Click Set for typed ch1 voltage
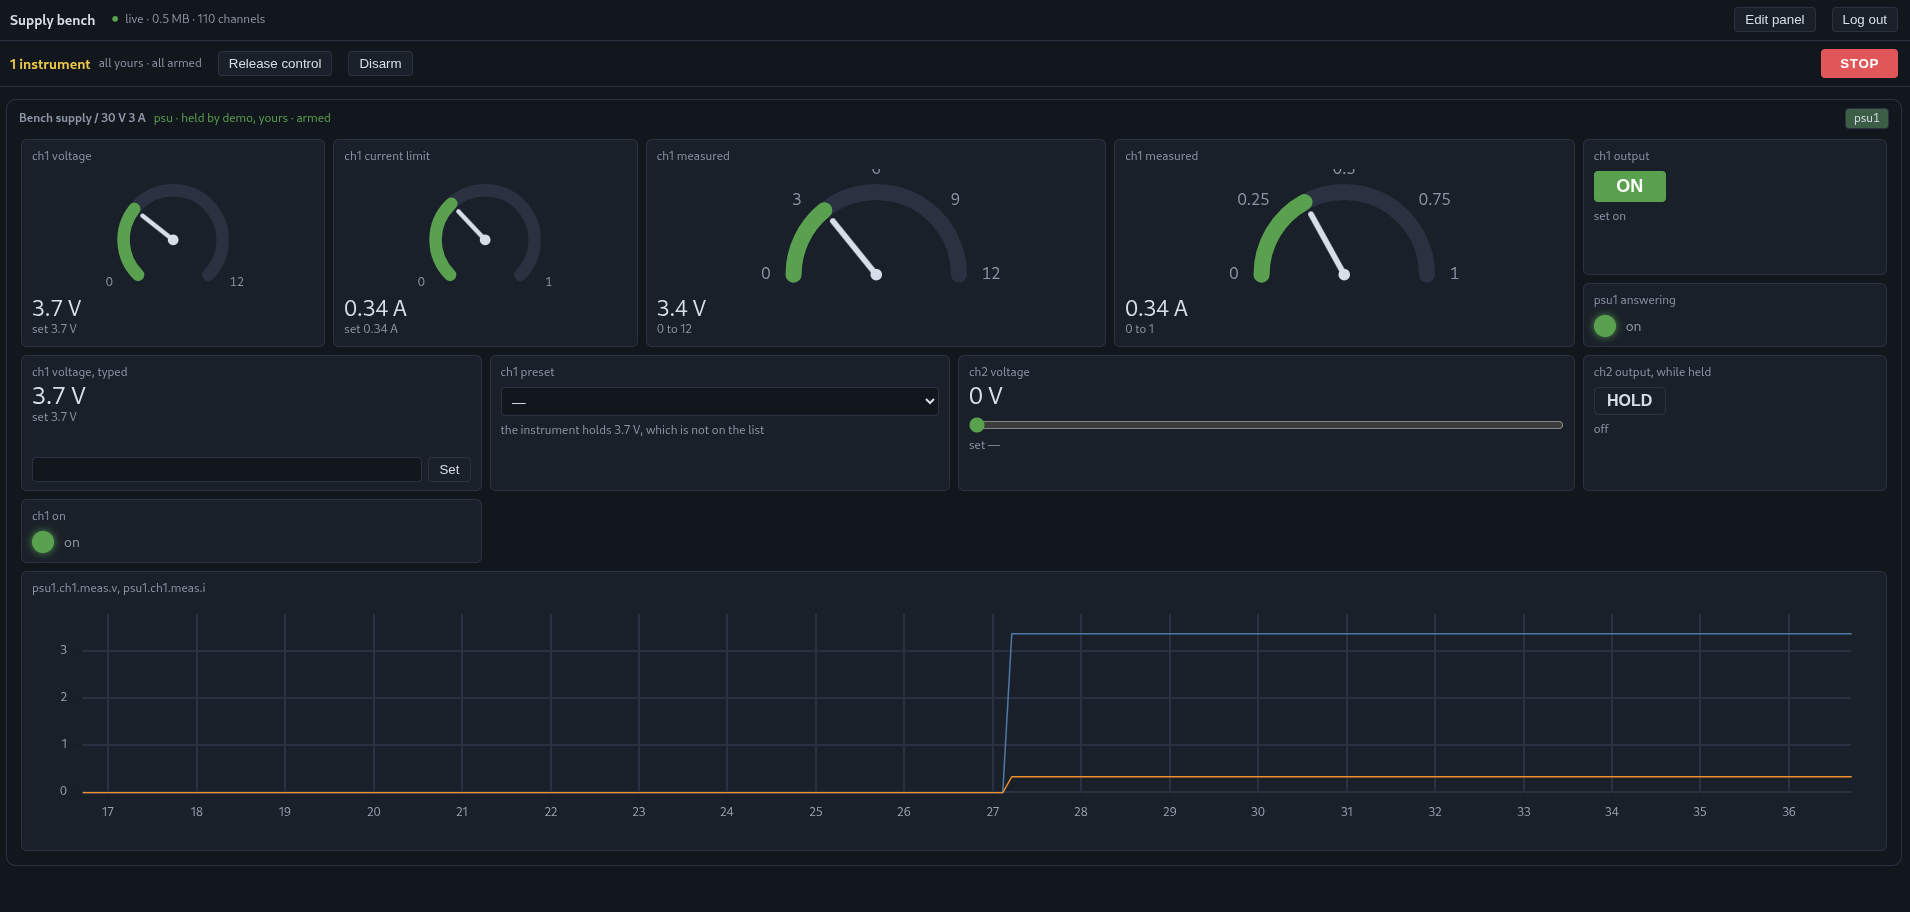Screen dimensions: 1910x912 tap(449, 469)
